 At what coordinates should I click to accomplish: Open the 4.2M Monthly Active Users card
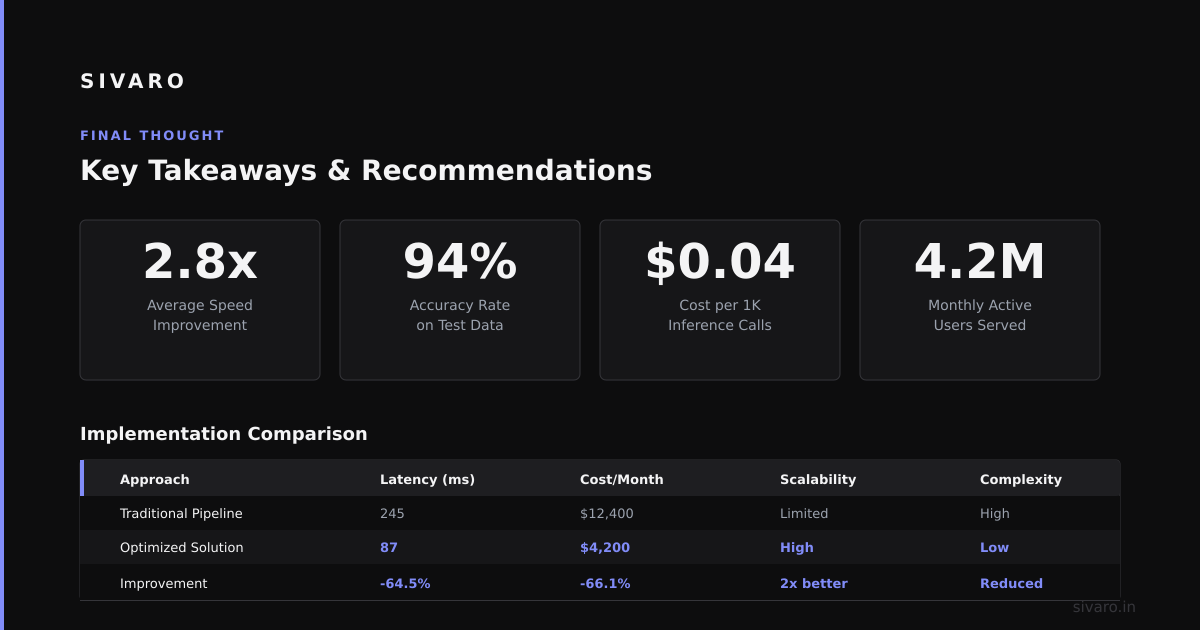tap(980, 300)
